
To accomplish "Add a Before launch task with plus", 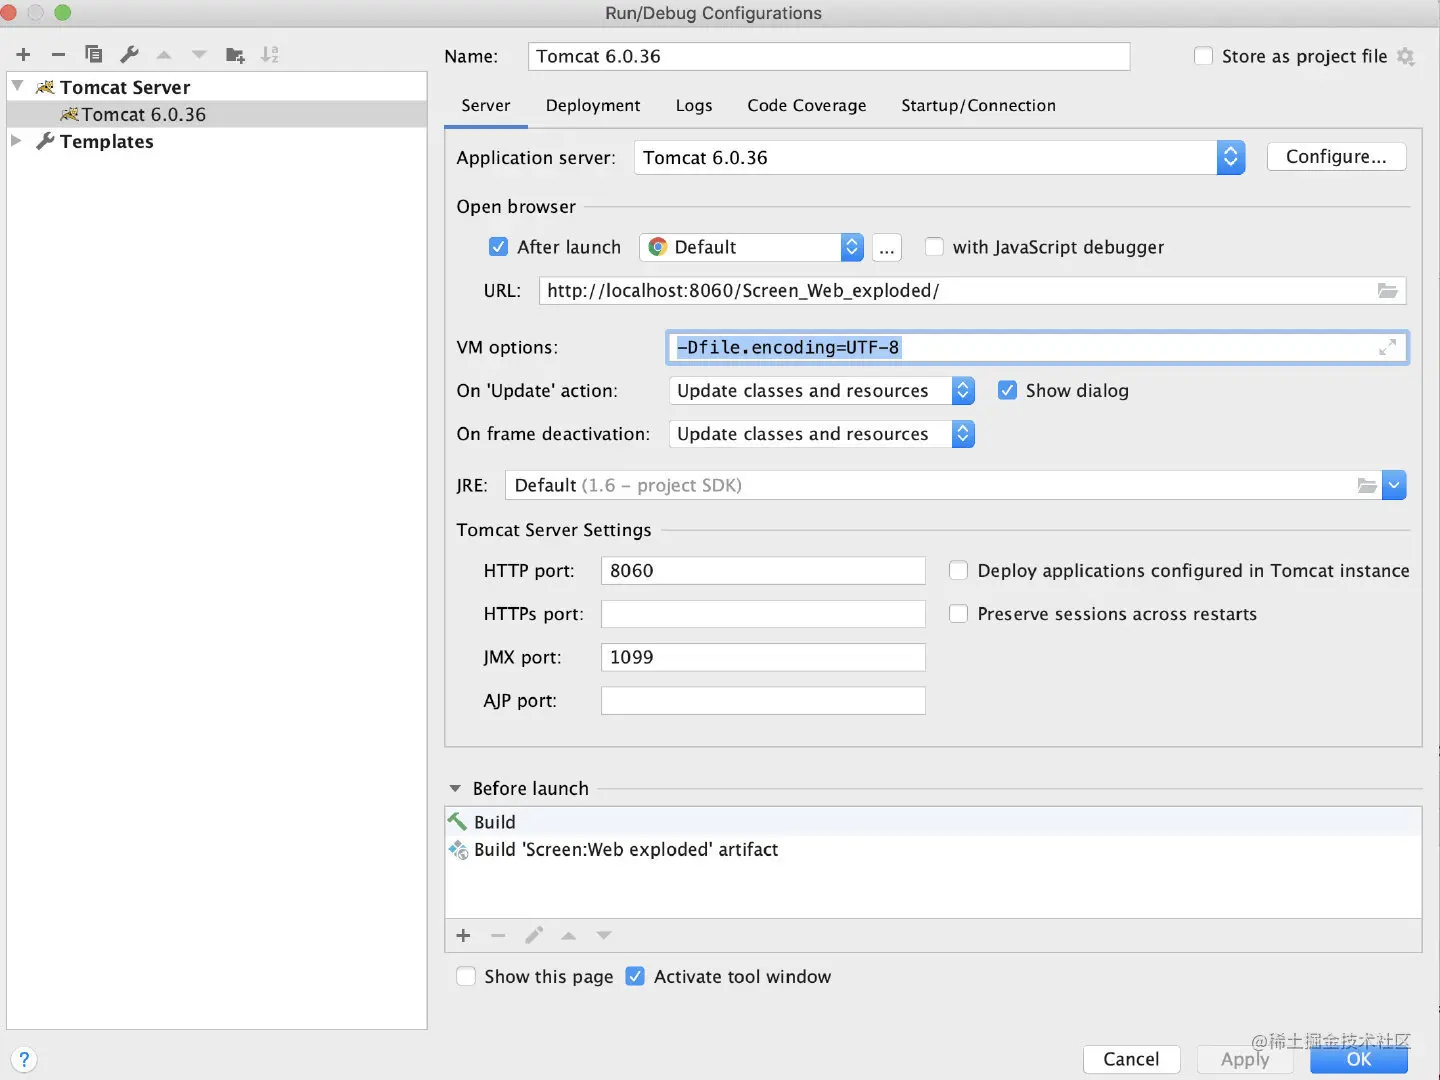I will tap(463, 936).
